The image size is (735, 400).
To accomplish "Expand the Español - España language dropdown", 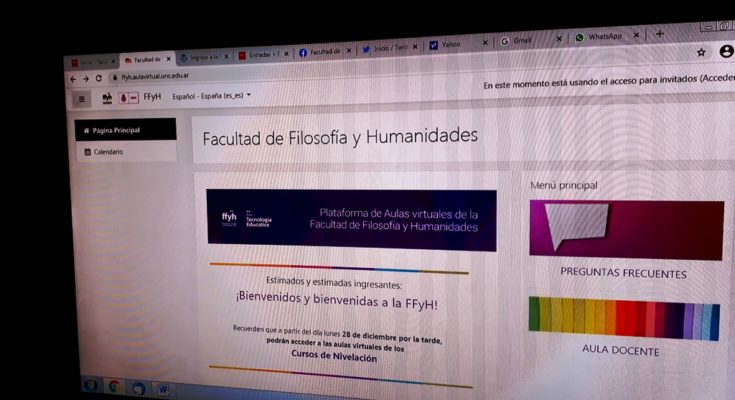I will (x=212, y=97).
